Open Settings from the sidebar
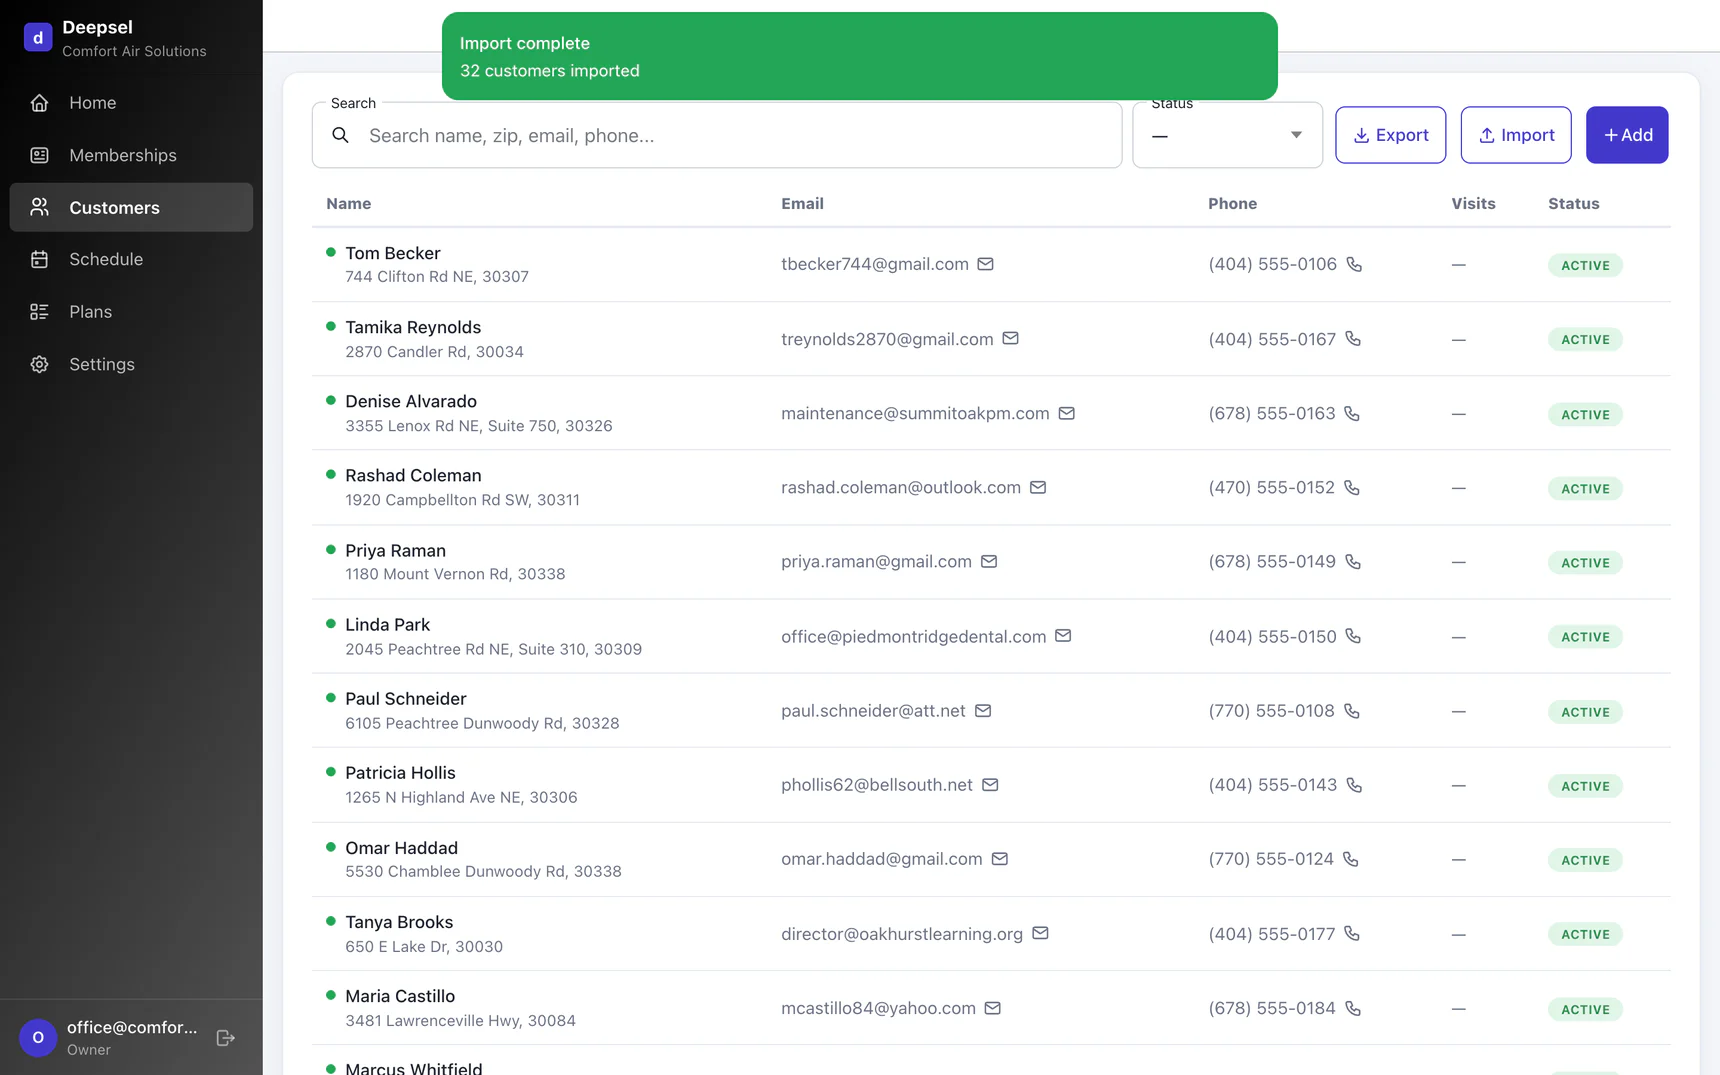 click(x=131, y=364)
